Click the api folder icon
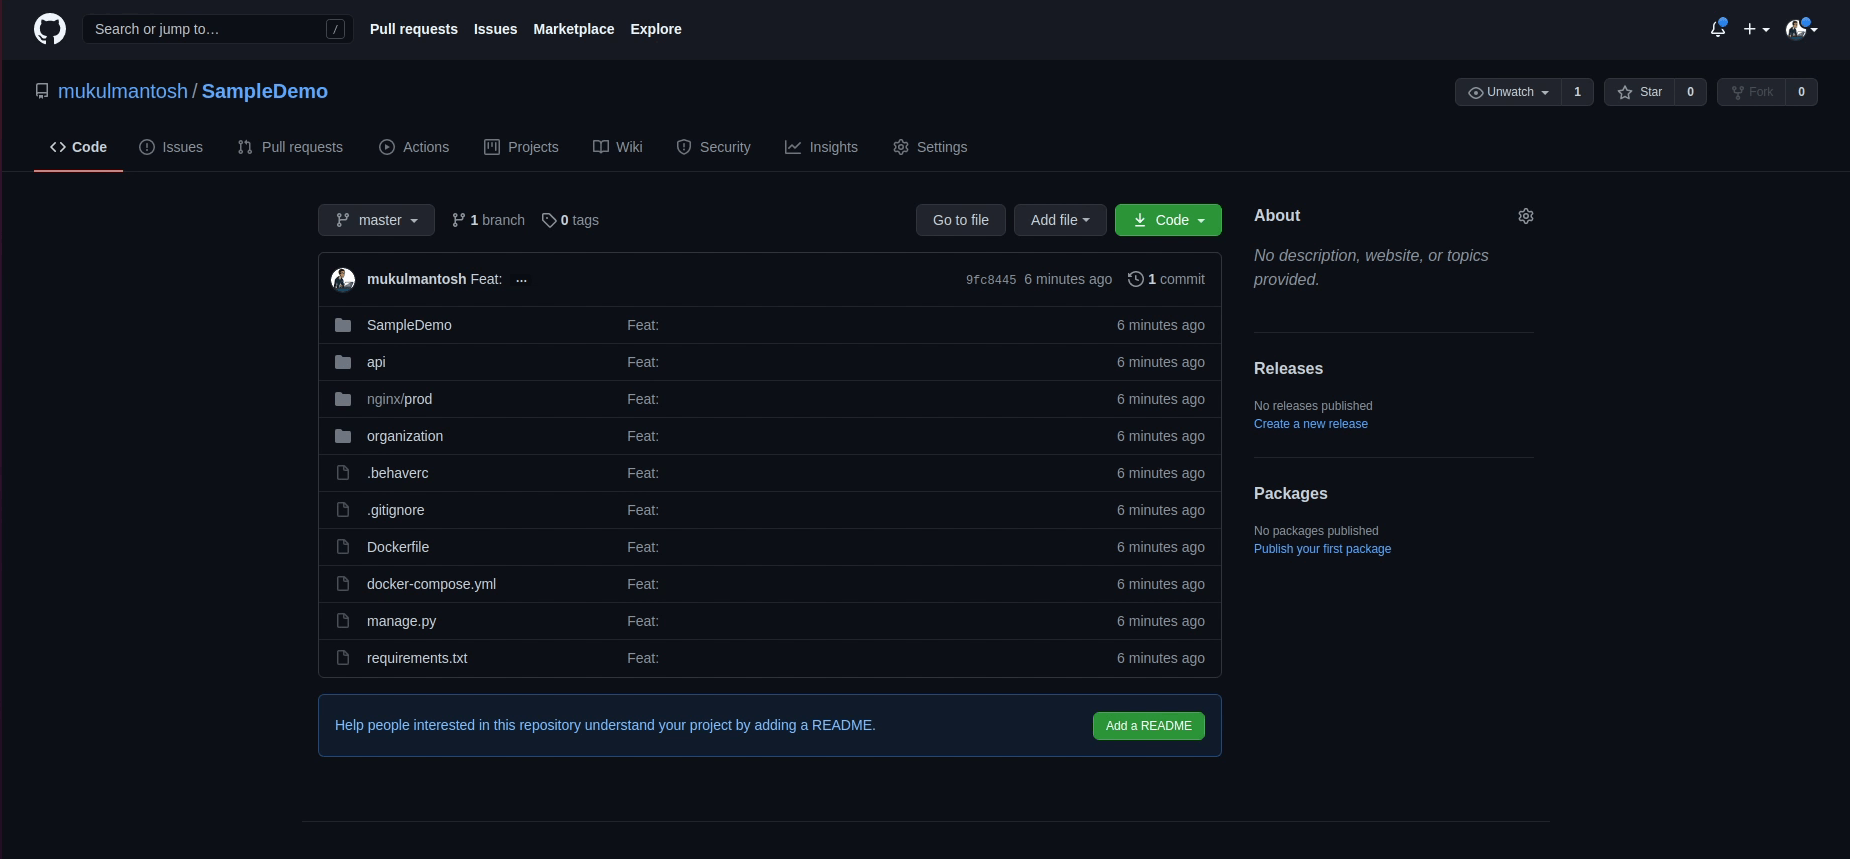The width and height of the screenshot is (1850, 859). (x=343, y=362)
